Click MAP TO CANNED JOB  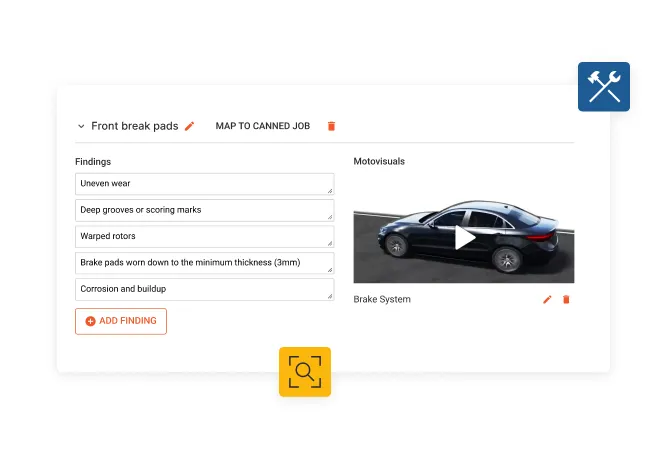262,126
